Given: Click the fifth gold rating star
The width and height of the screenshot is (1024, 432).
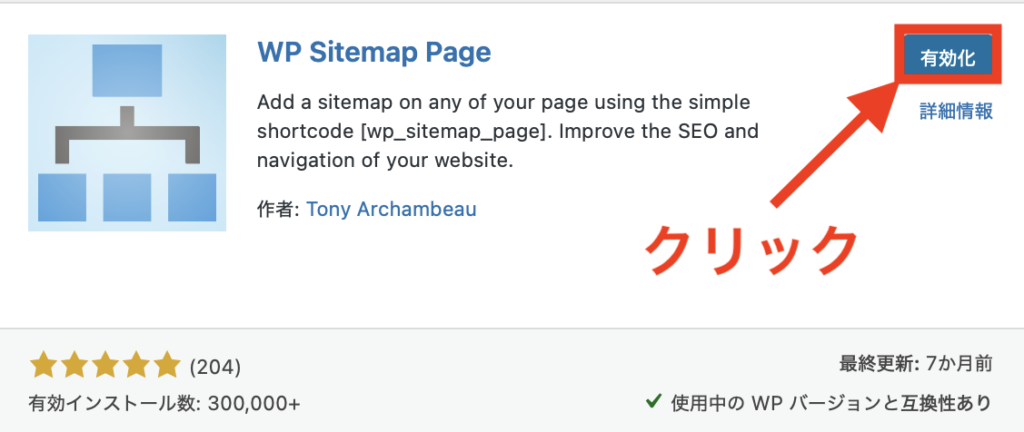Looking at the screenshot, I should click(166, 365).
